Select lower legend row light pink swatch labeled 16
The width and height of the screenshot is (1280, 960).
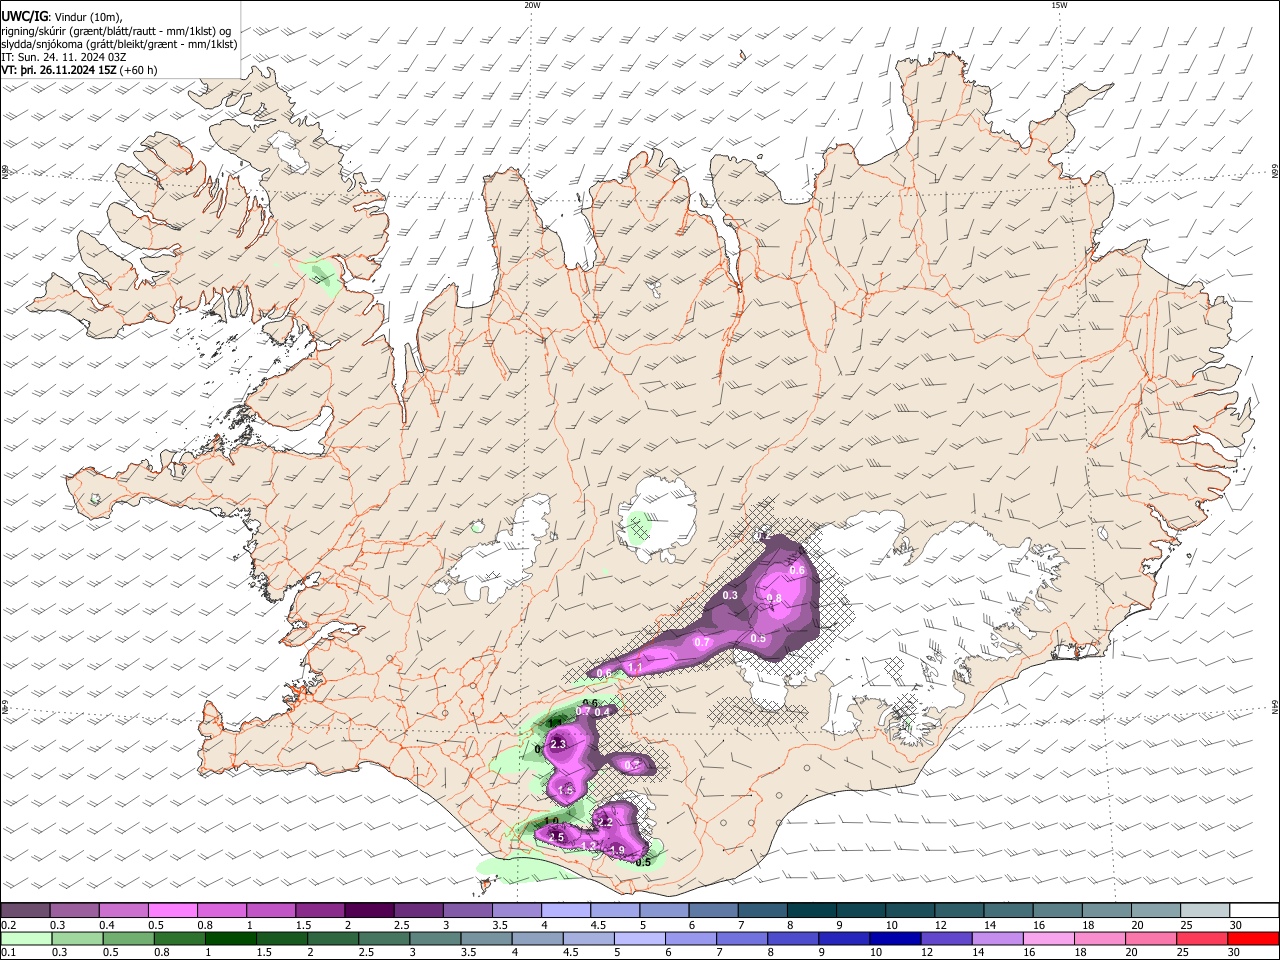tap(1050, 938)
